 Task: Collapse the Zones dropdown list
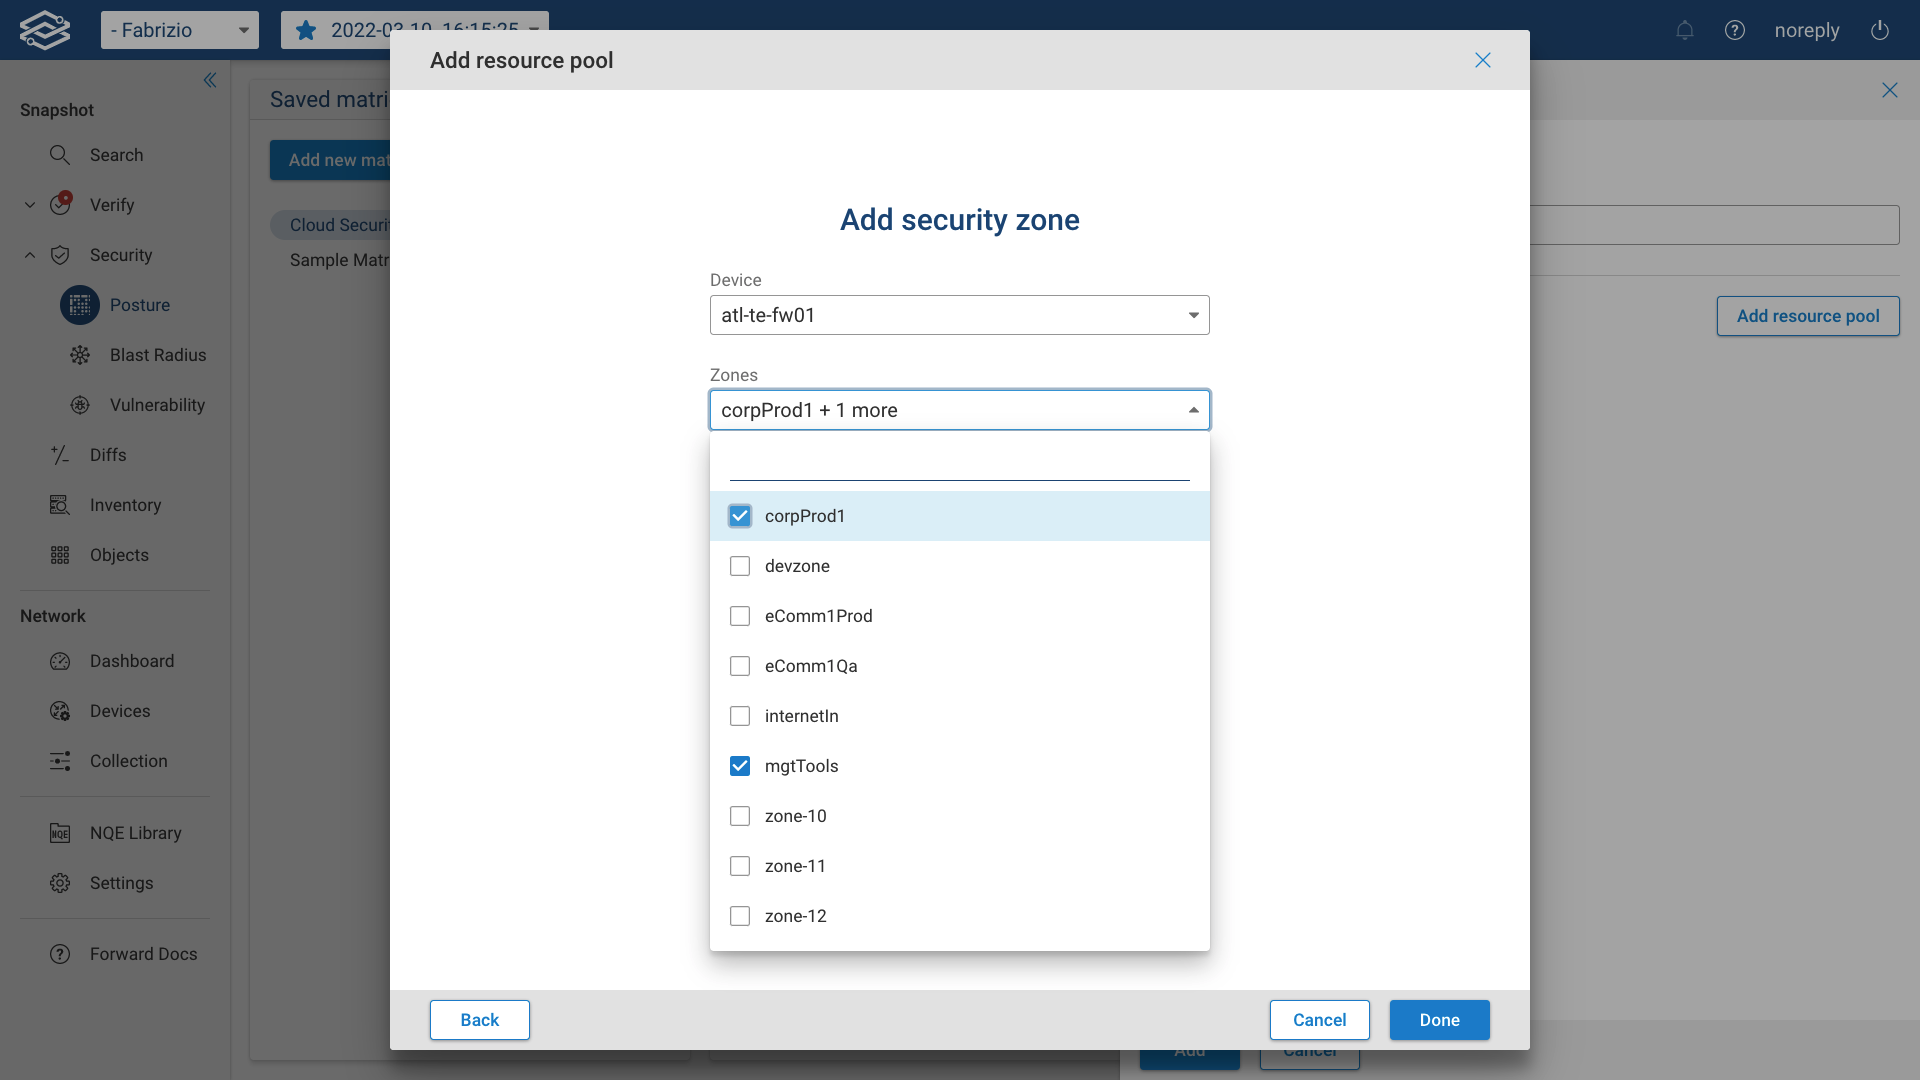(1191, 409)
